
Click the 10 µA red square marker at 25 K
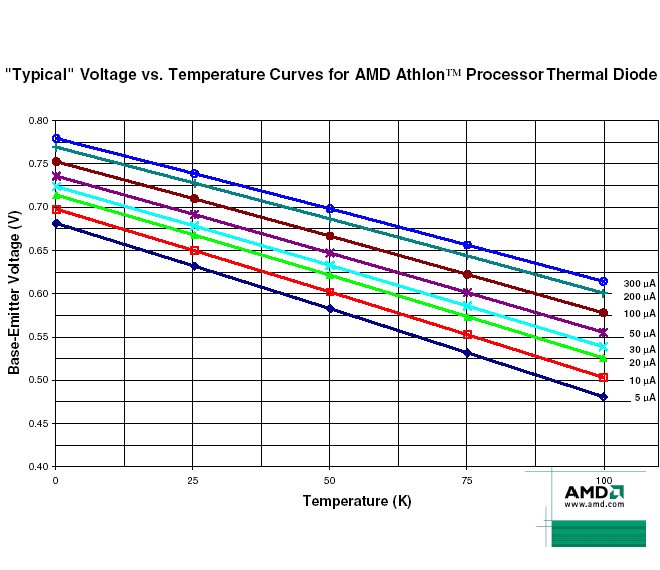pos(194,251)
